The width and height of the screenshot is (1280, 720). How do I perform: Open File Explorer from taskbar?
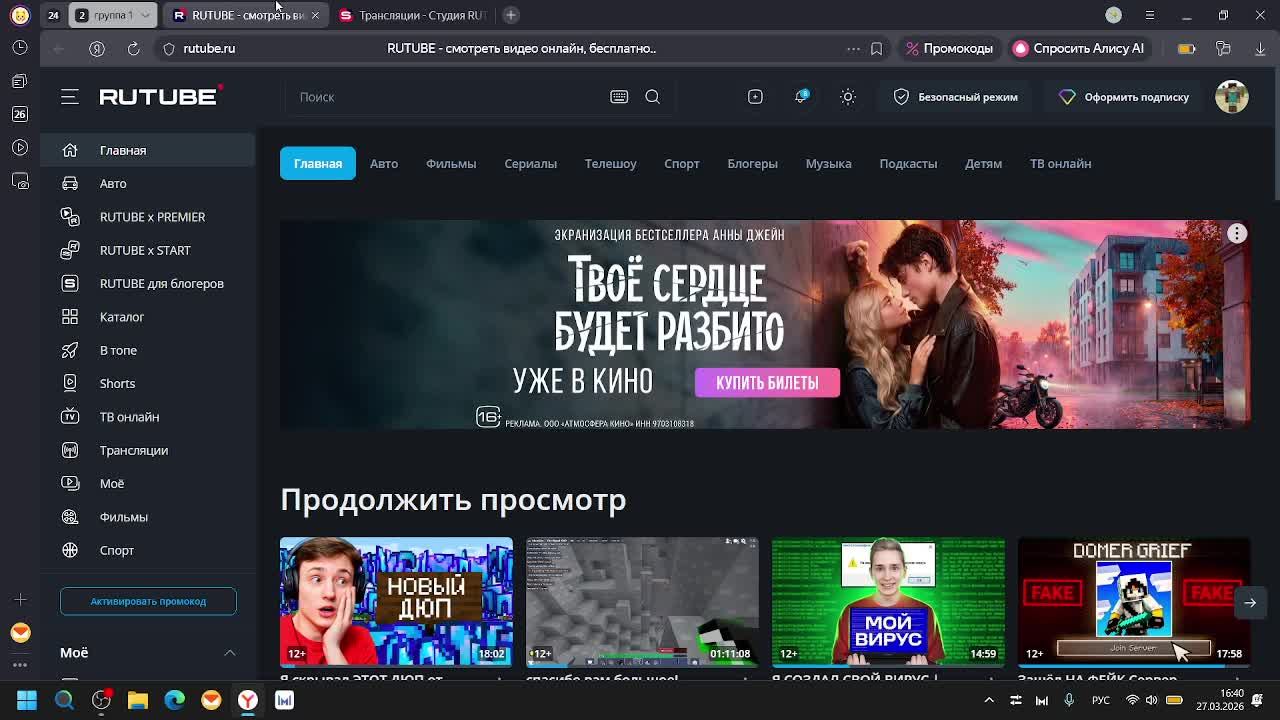tap(138, 700)
